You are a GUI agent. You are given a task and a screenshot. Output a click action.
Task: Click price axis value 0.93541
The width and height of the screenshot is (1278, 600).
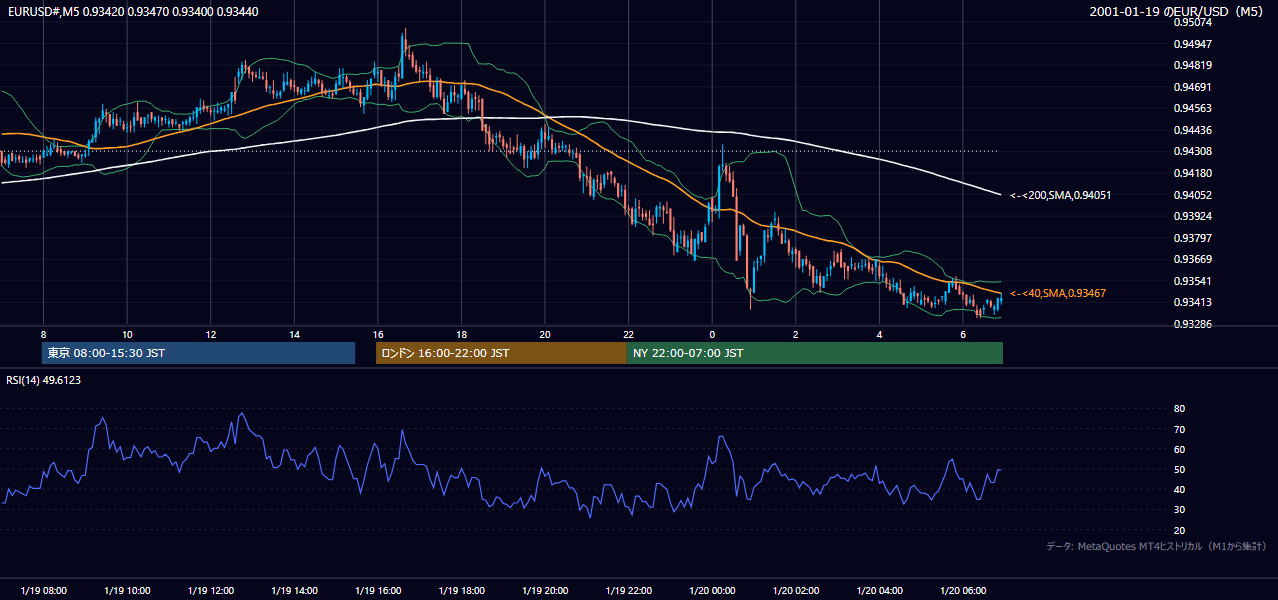pos(1192,281)
